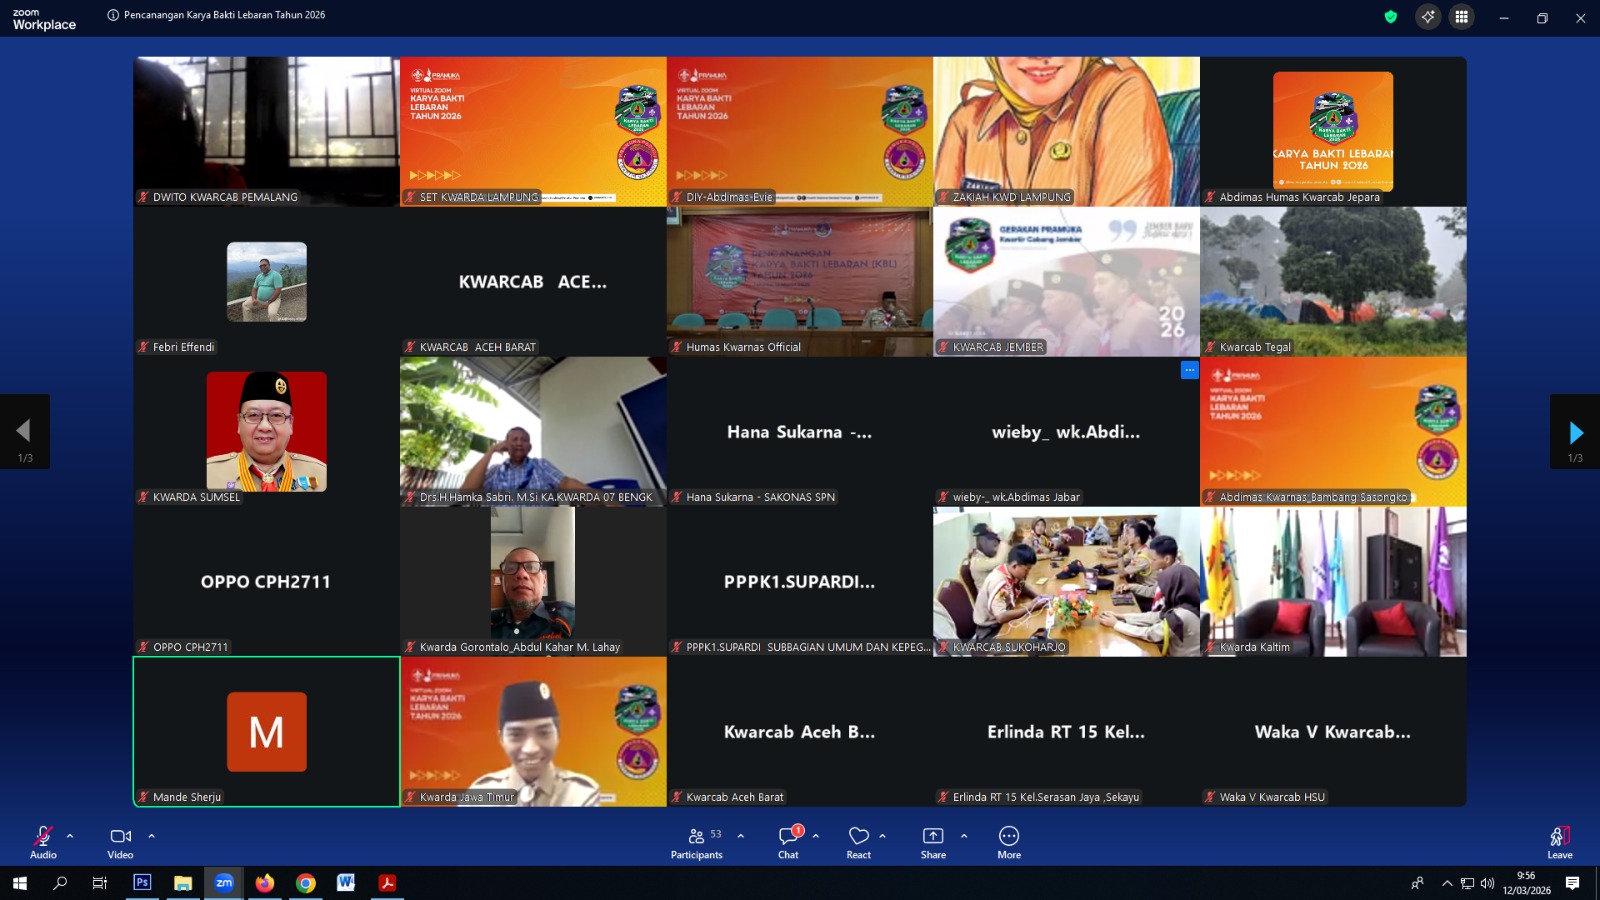Expand the Share options arrow

pyautogui.click(x=964, y=835)
